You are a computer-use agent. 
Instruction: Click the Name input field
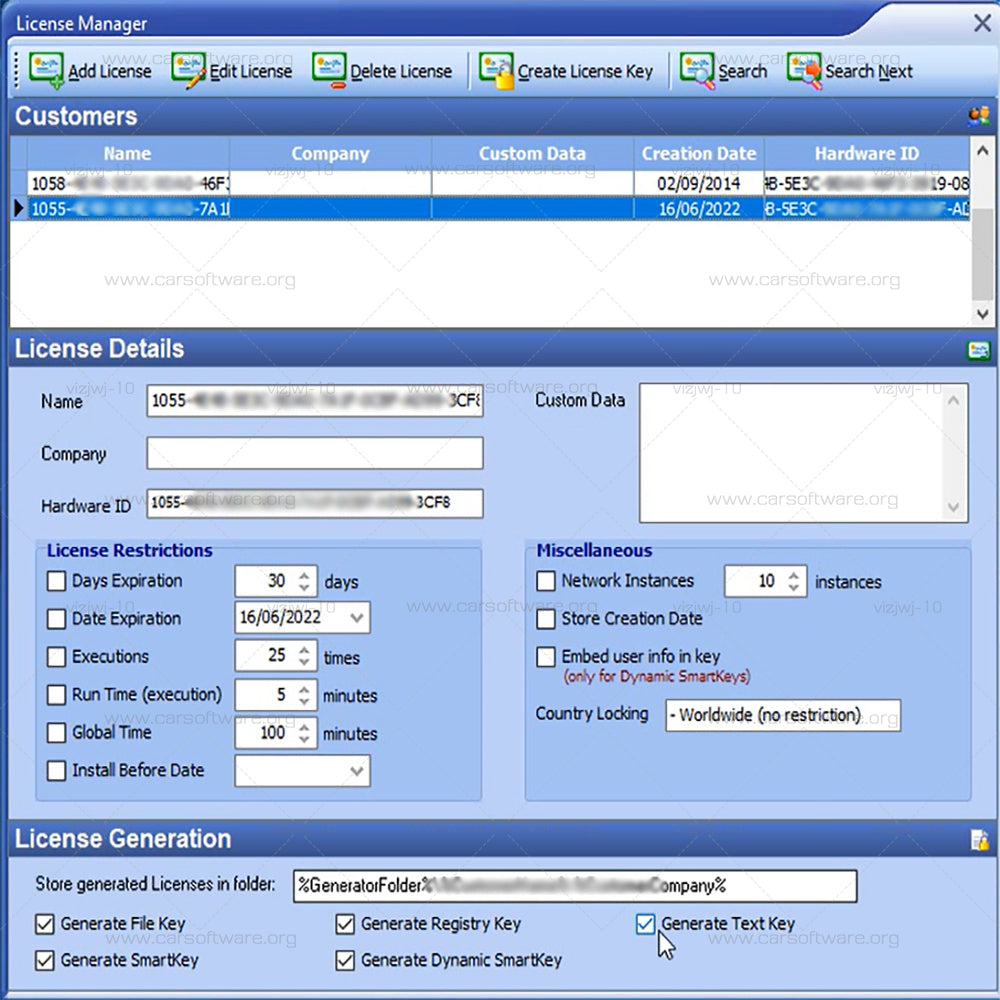coord(315,401)
